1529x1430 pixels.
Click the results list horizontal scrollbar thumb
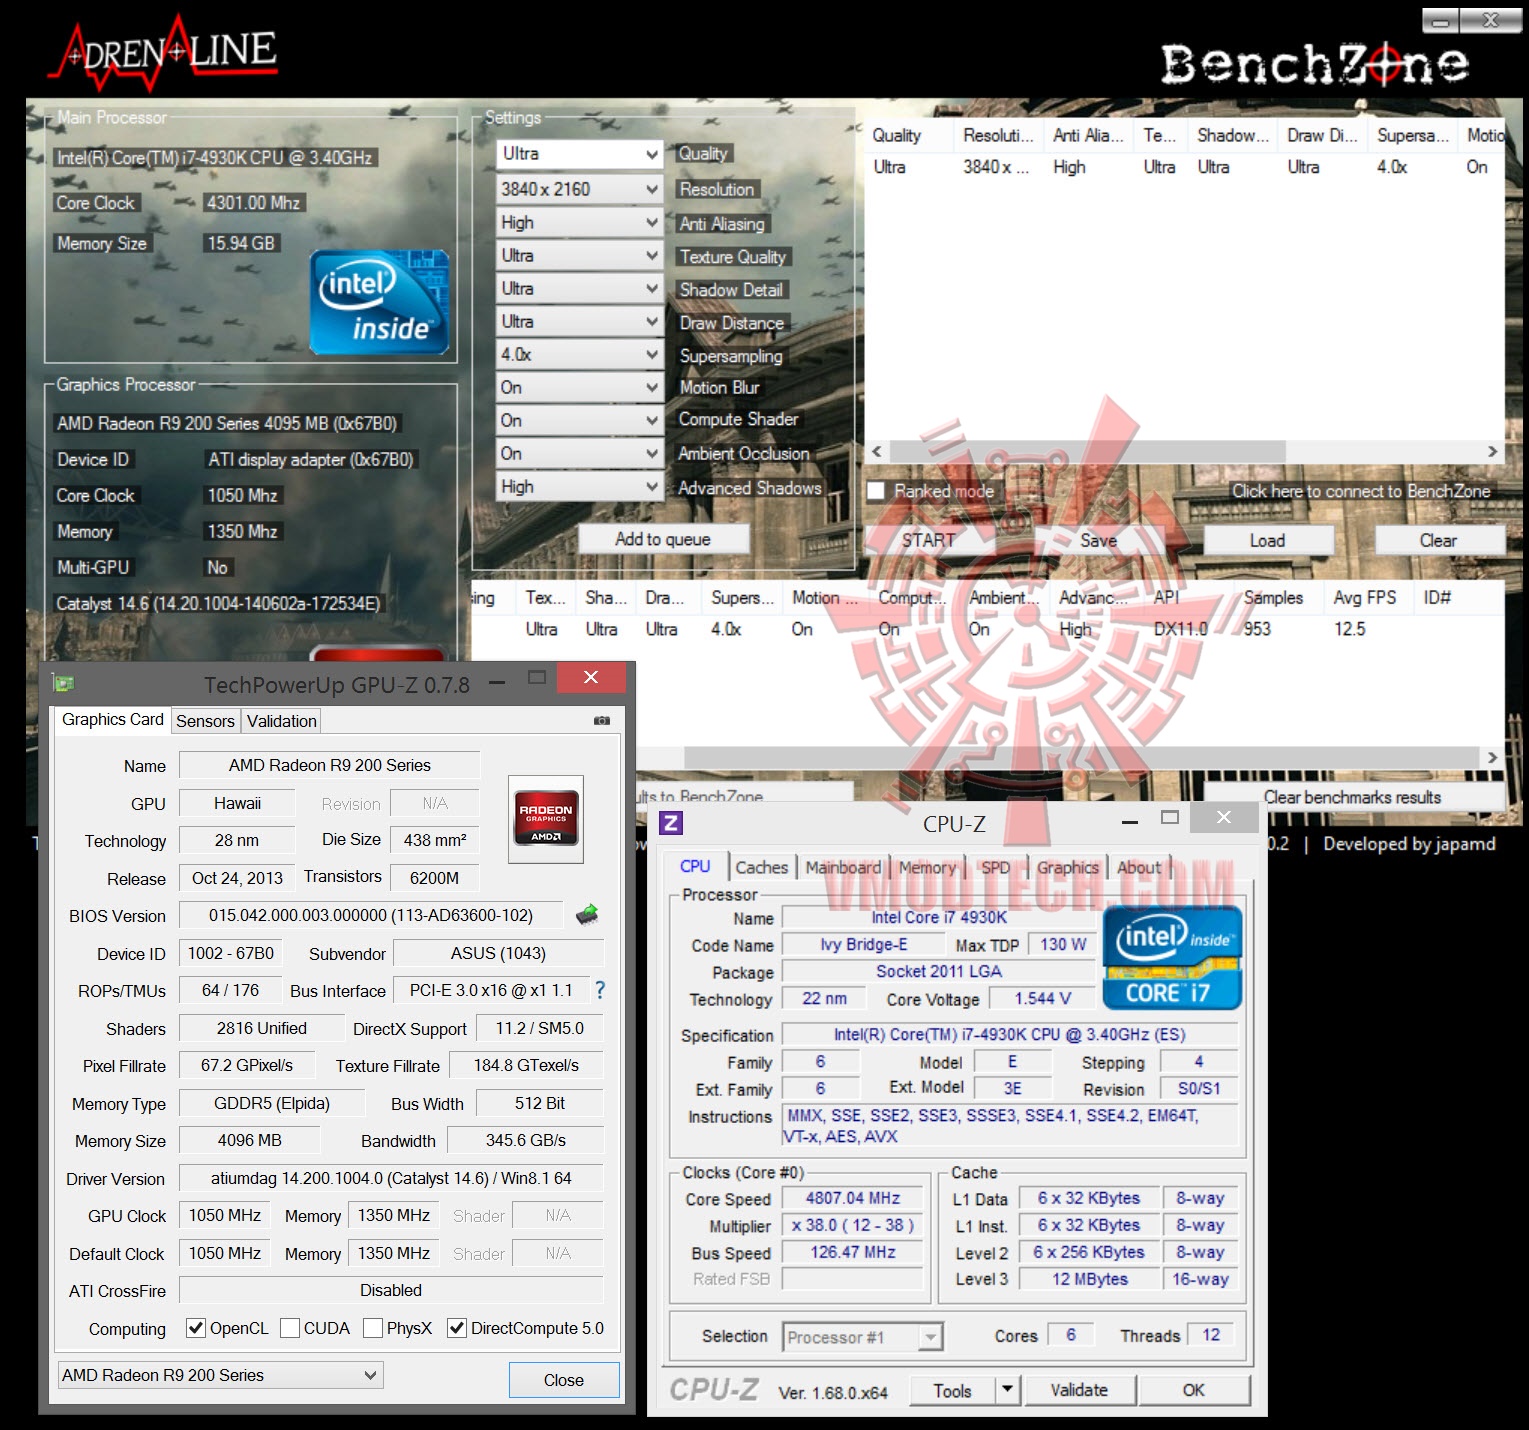[1083, 757]
